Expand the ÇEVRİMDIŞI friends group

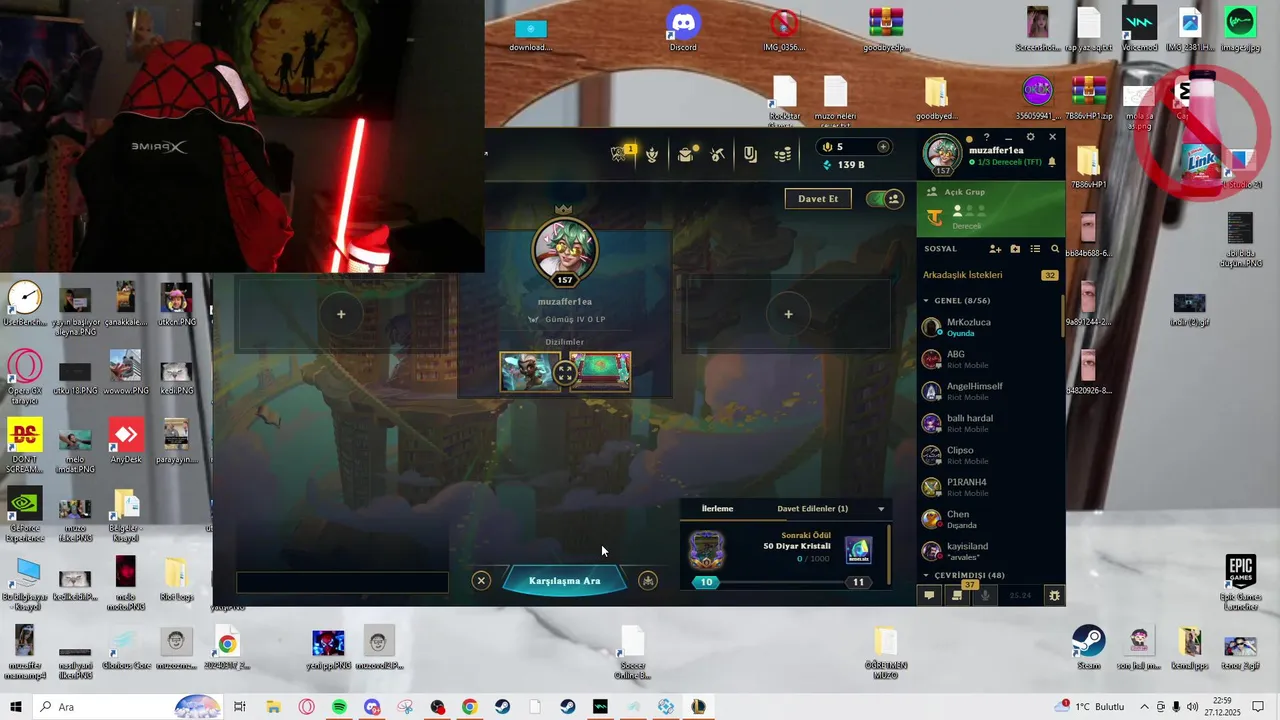pyautogui.click(x=926, y=576)
